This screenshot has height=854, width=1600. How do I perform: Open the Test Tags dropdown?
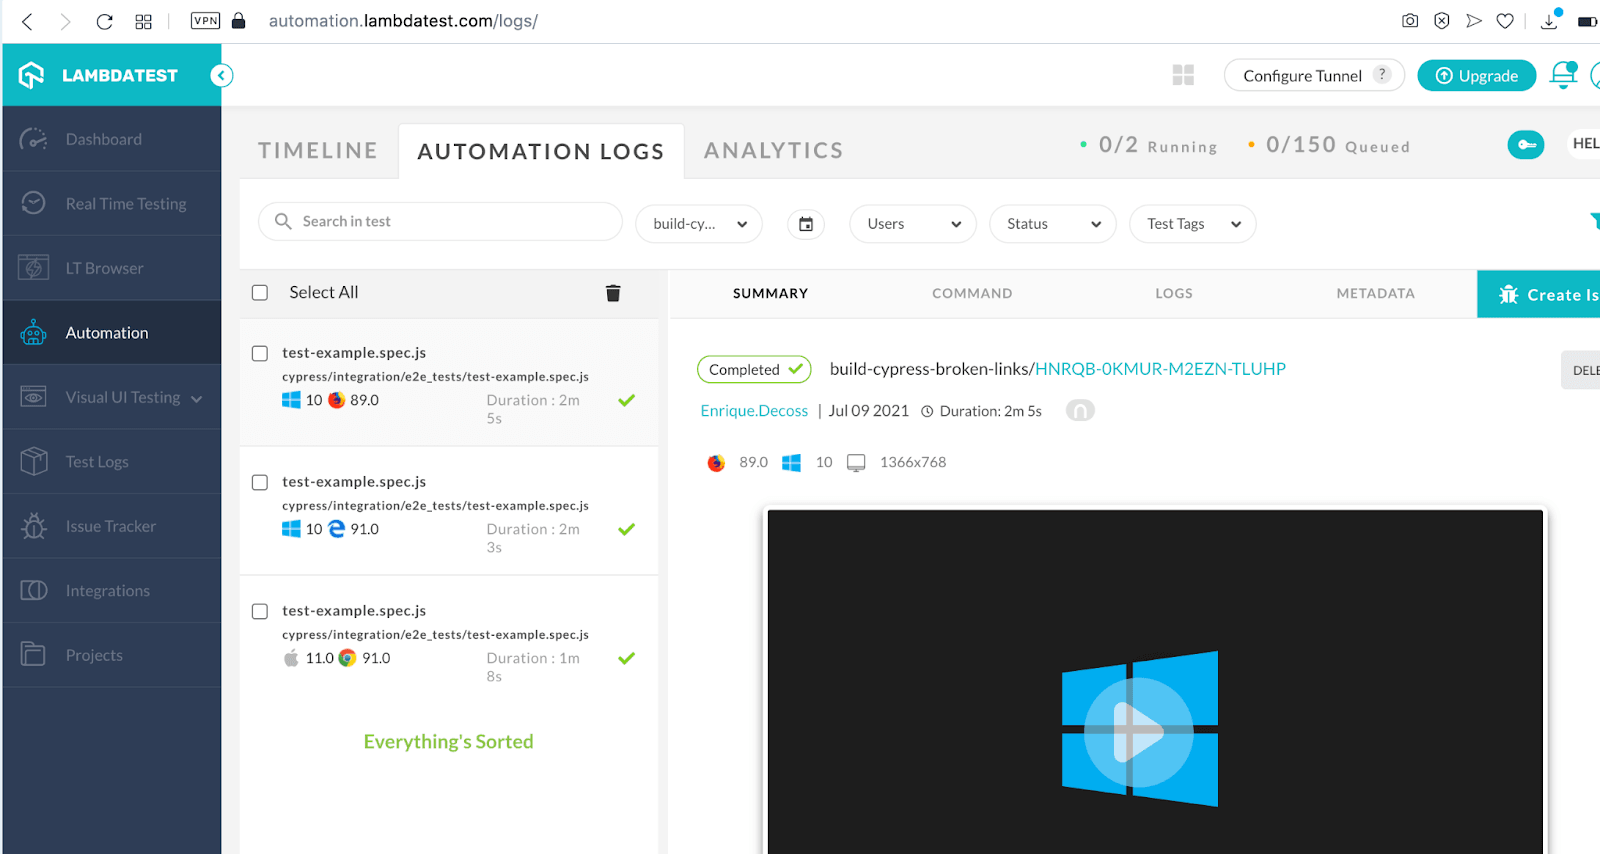1193,224
